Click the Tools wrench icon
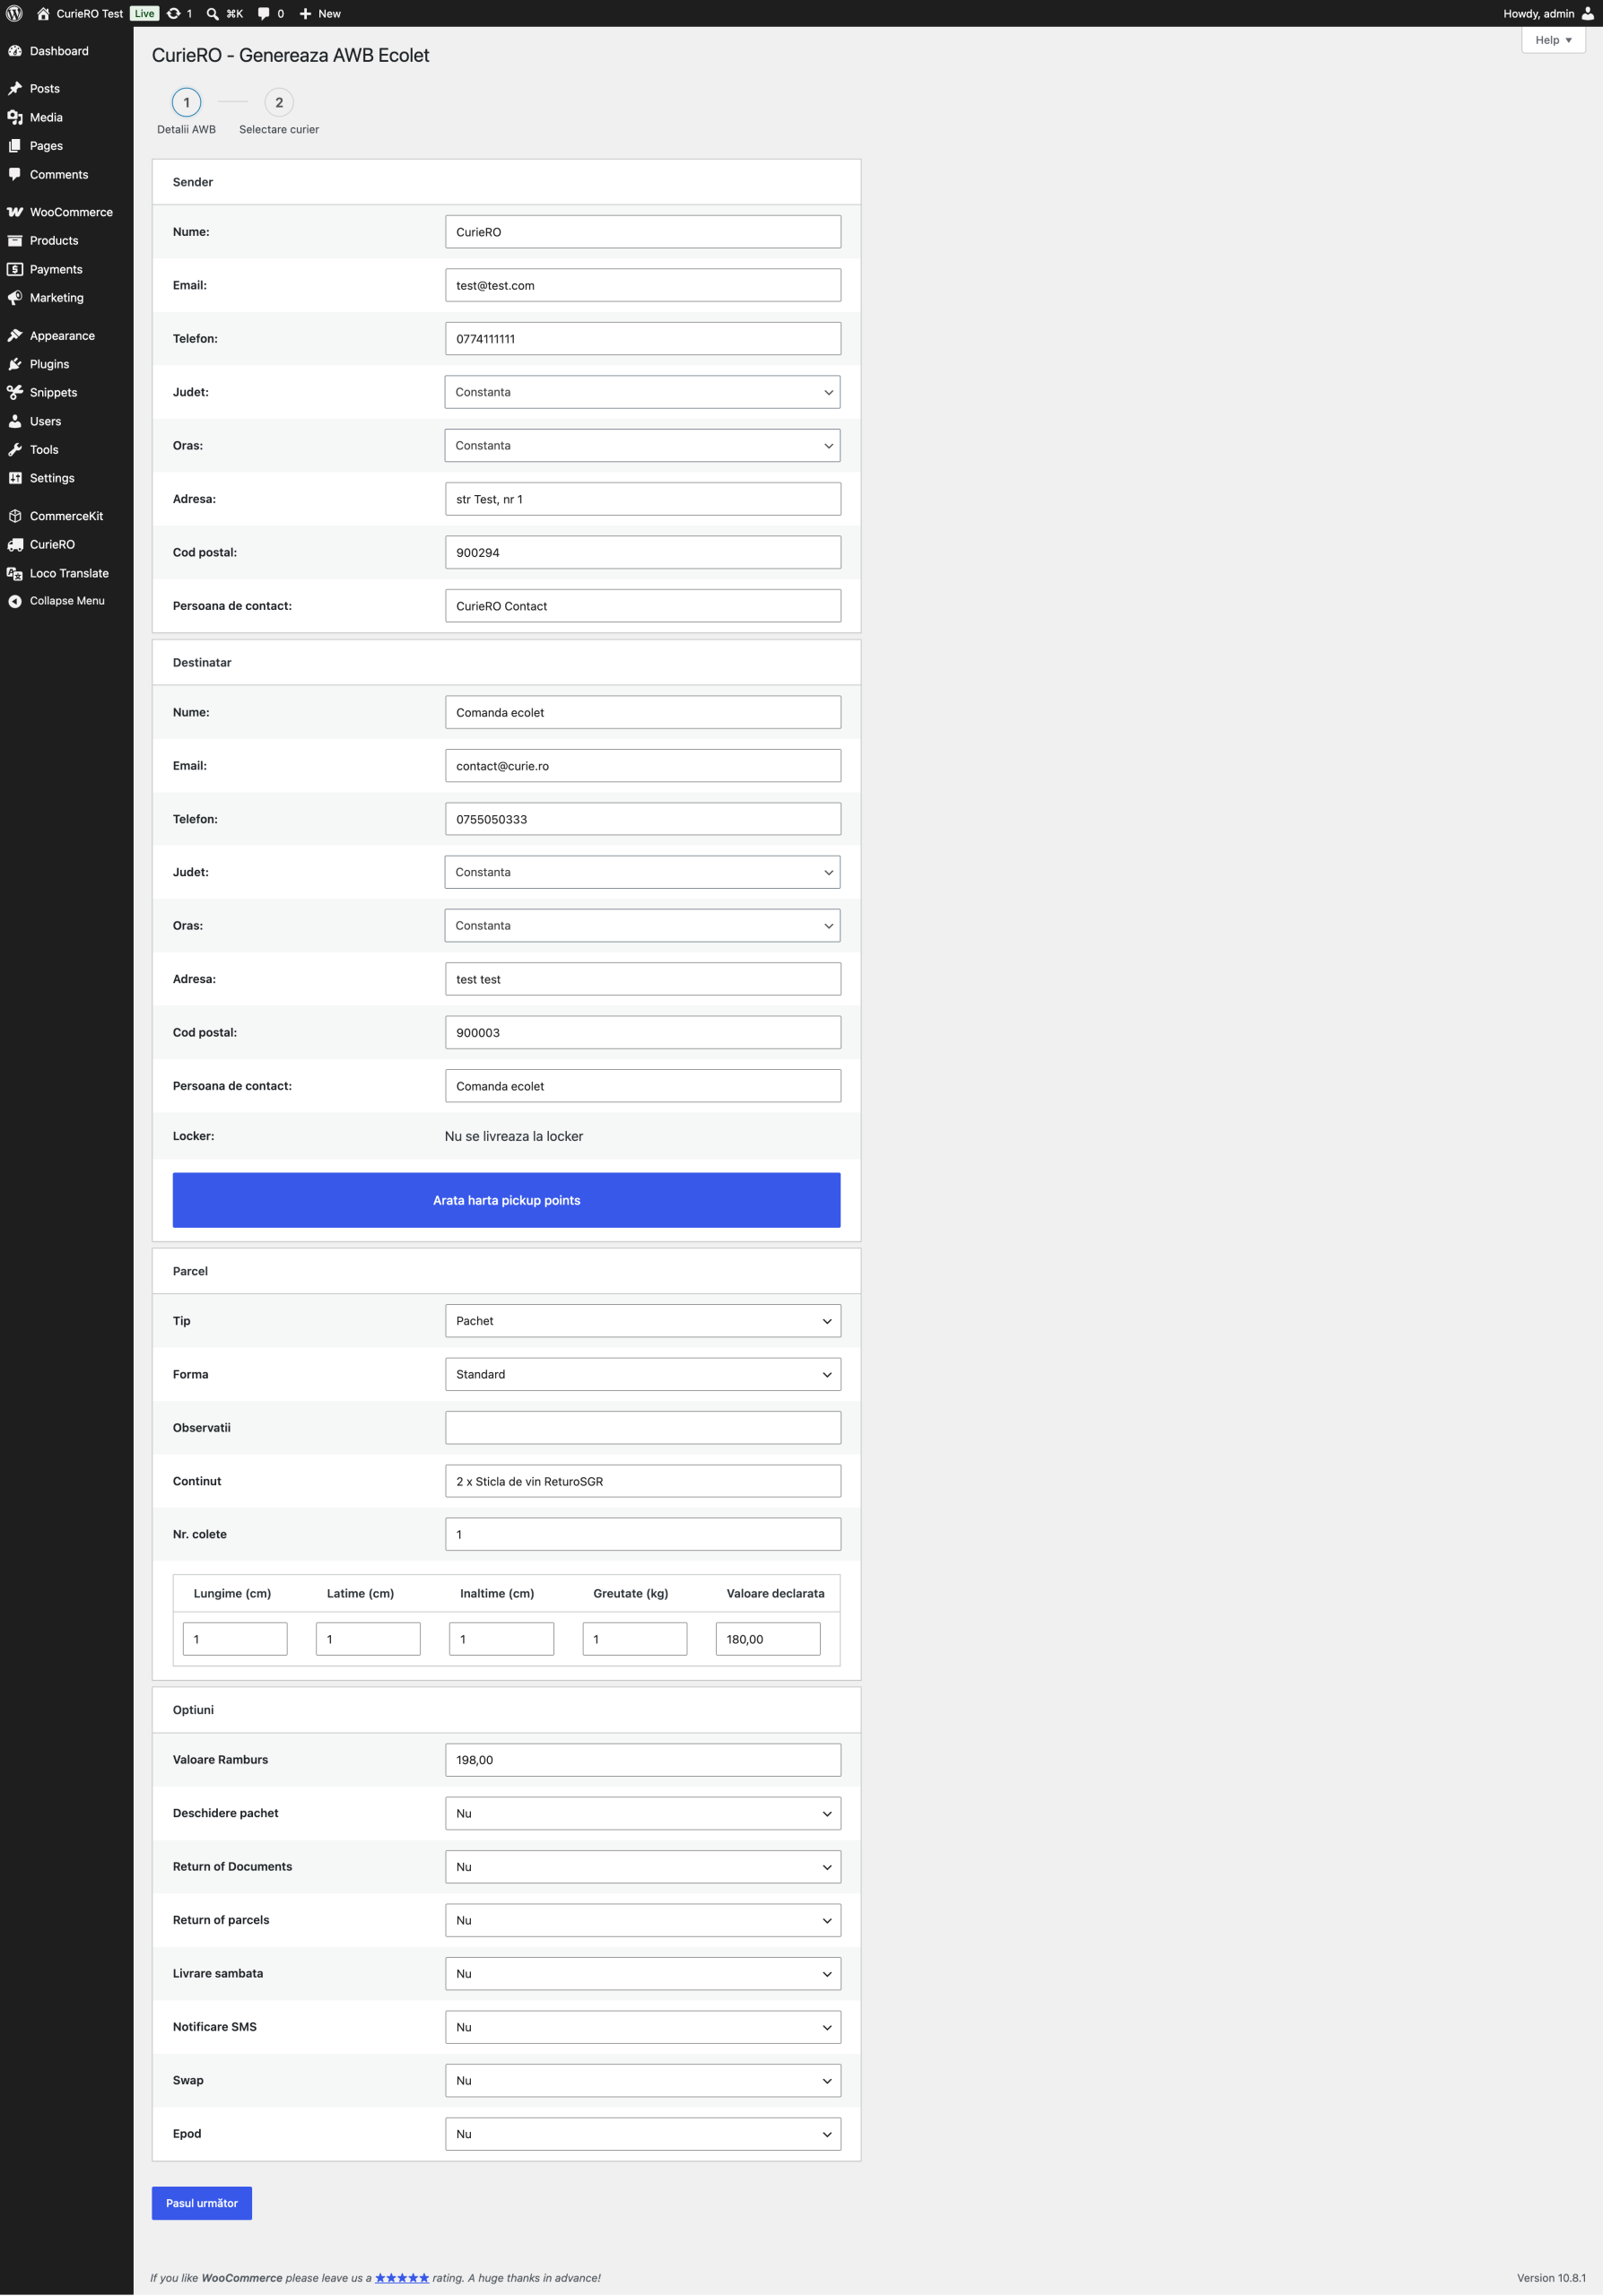The height and width of the screenshot is (2296, 1603). click(15, 450)
